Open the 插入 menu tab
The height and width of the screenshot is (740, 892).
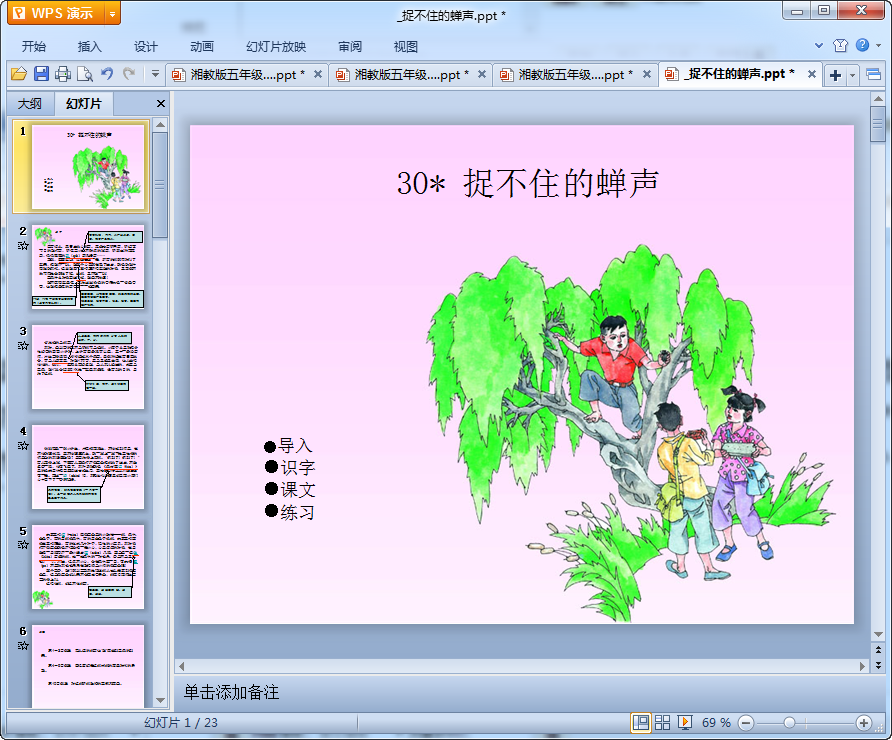coord(90,47)
